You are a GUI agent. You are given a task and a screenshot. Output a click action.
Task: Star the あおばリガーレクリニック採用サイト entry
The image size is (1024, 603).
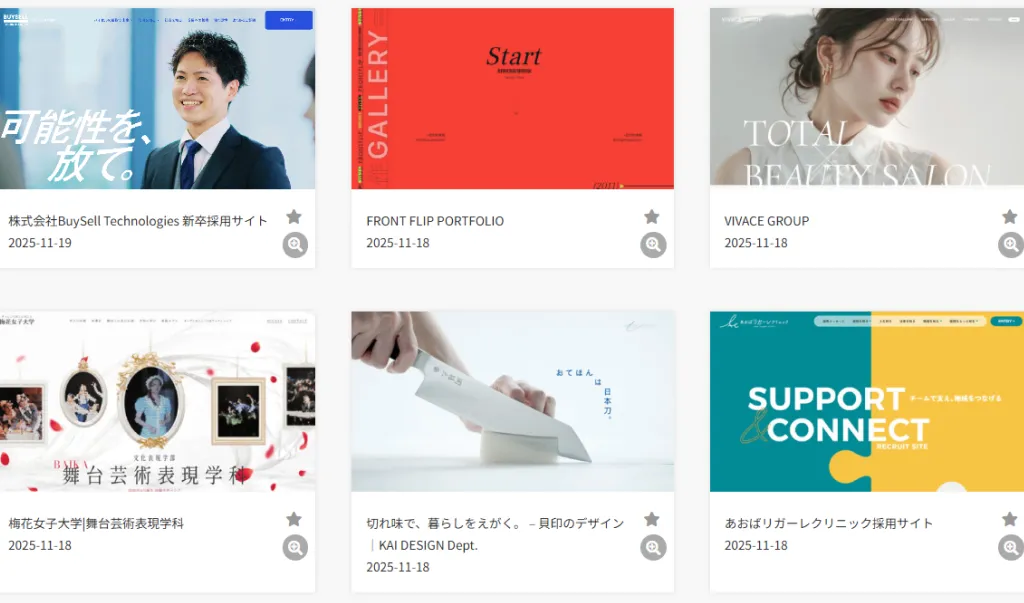coord(1010,519)
